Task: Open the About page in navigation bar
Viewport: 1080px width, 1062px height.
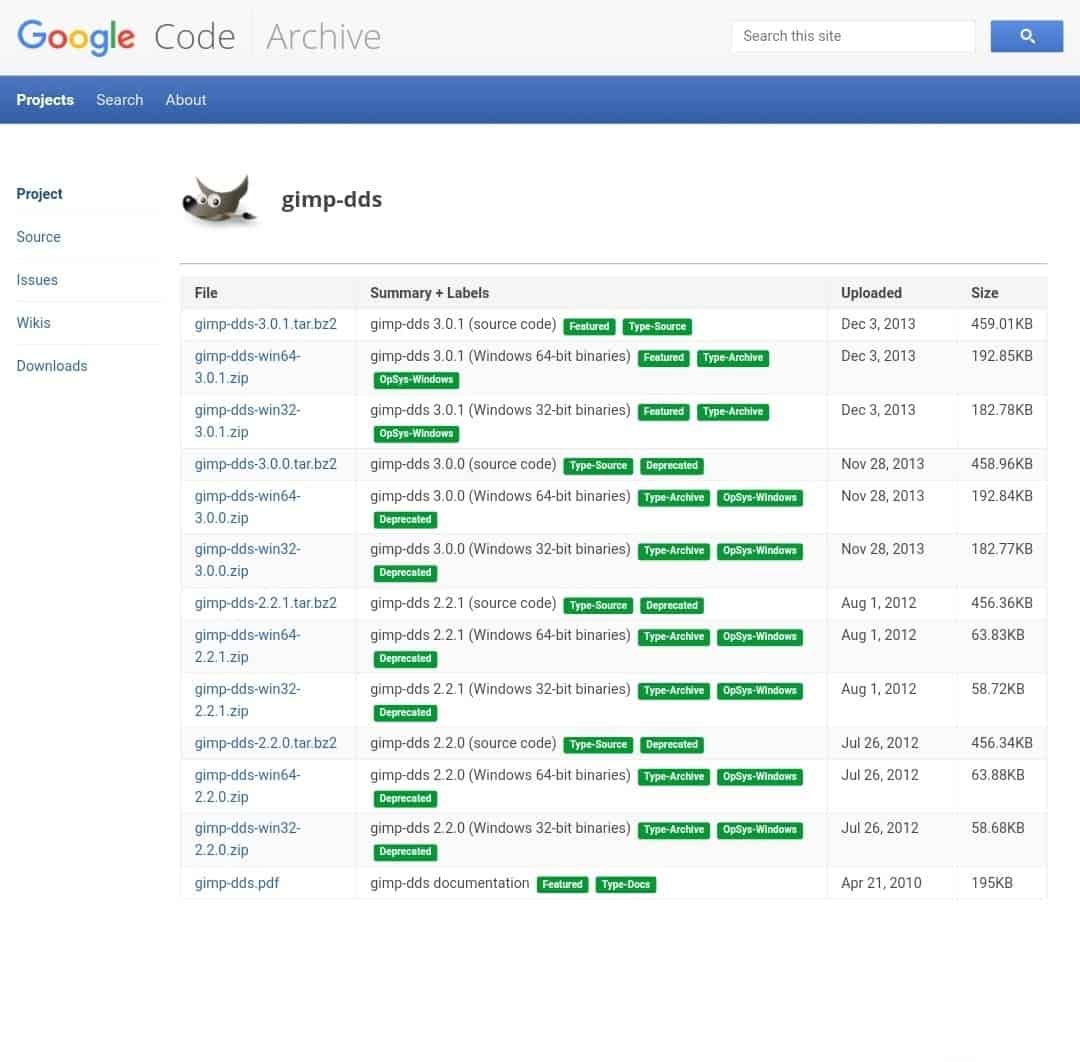Action: coord(185,100)
